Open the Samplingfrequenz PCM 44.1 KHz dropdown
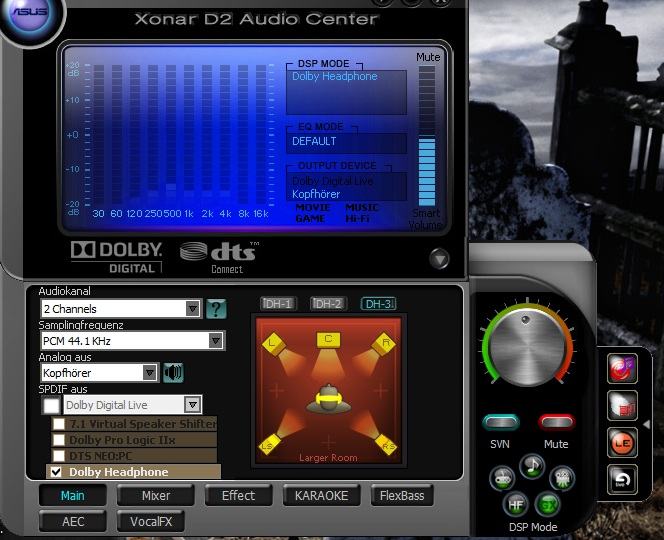 click(x=133, y=341)
